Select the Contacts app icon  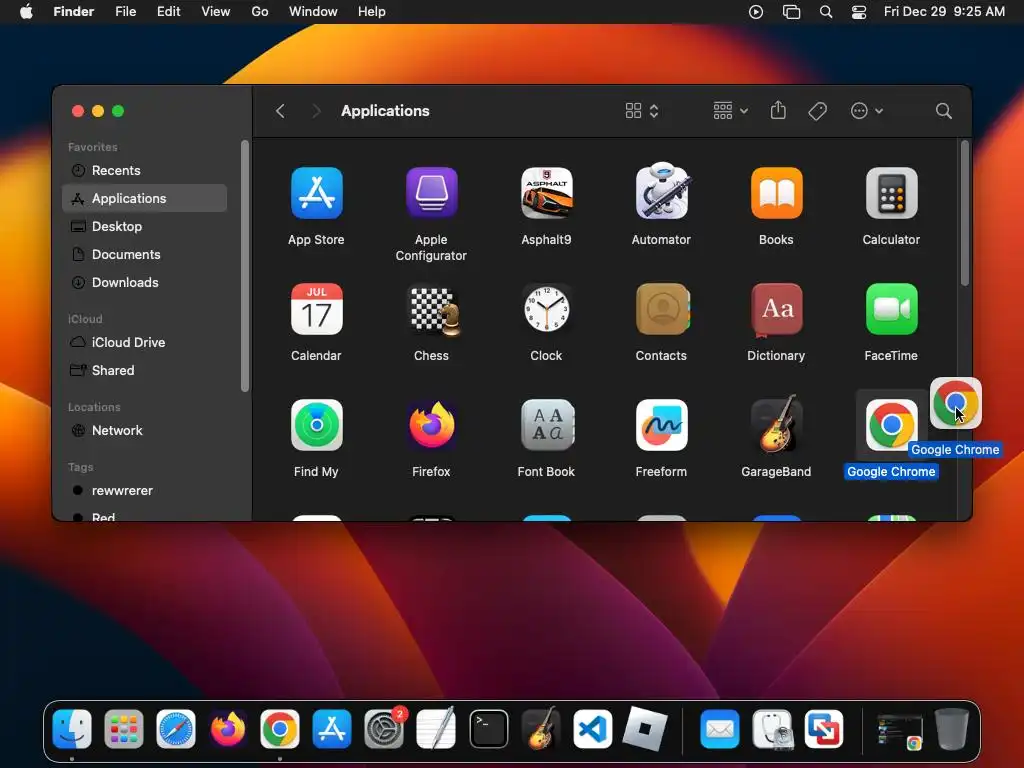[x=662, y=309]
